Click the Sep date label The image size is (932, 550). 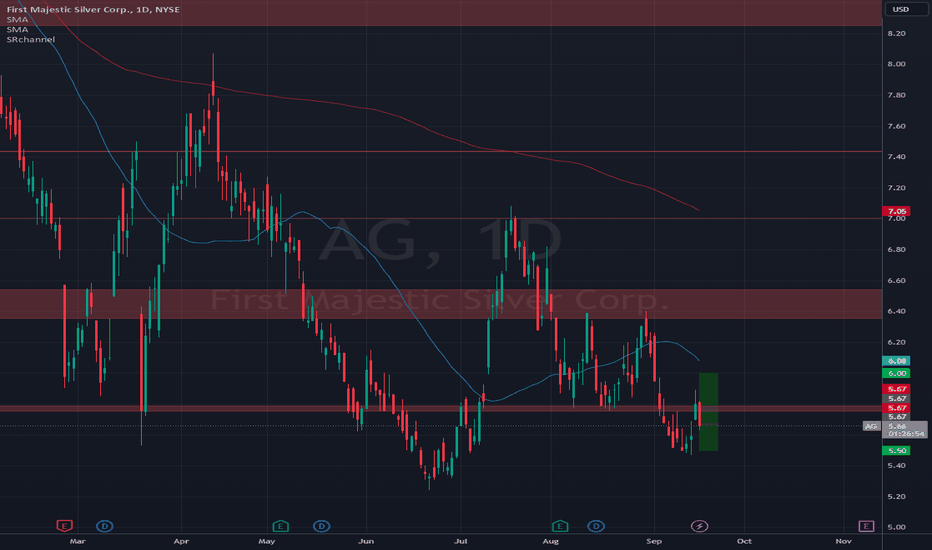pyautogui.click(x=654, y=541)
